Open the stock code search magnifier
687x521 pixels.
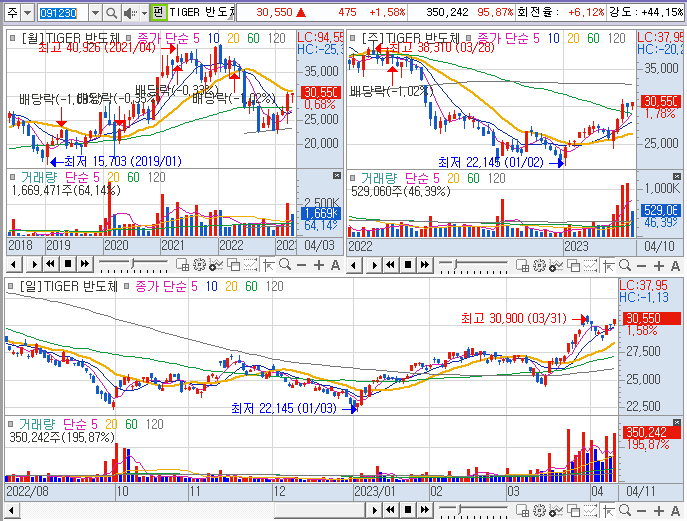pyautogui.click(x=111, y=13)
